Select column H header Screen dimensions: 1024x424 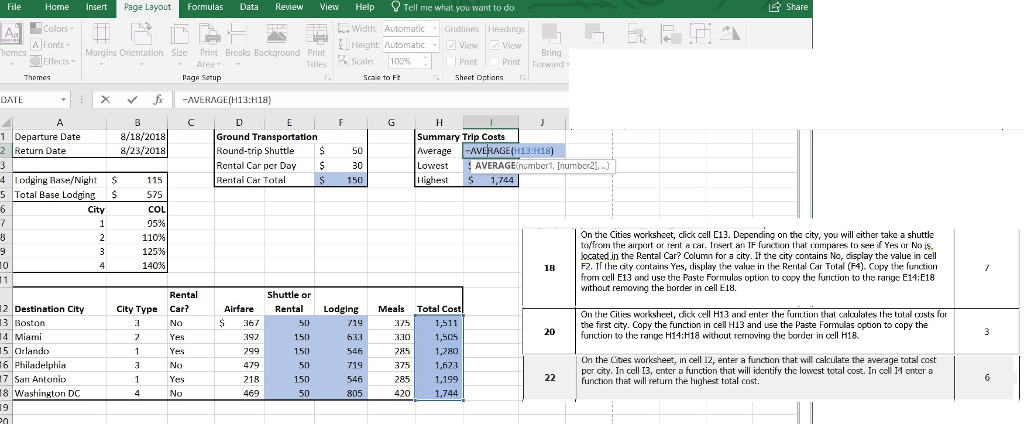[439, 122]
